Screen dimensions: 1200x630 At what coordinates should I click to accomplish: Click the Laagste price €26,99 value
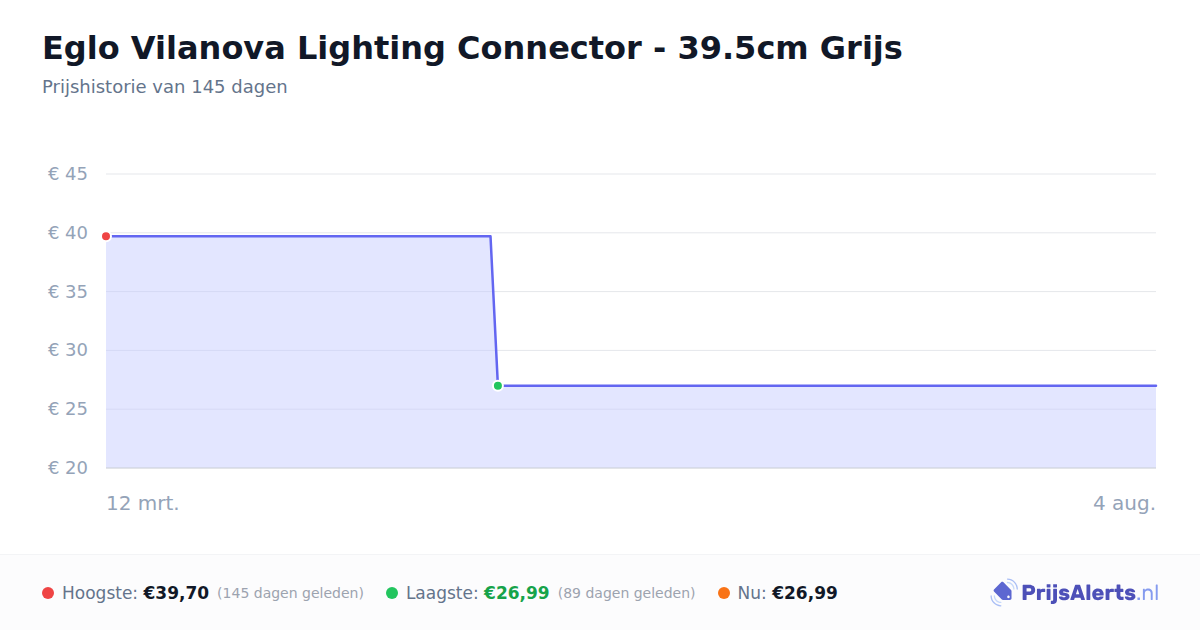point(516,593)
